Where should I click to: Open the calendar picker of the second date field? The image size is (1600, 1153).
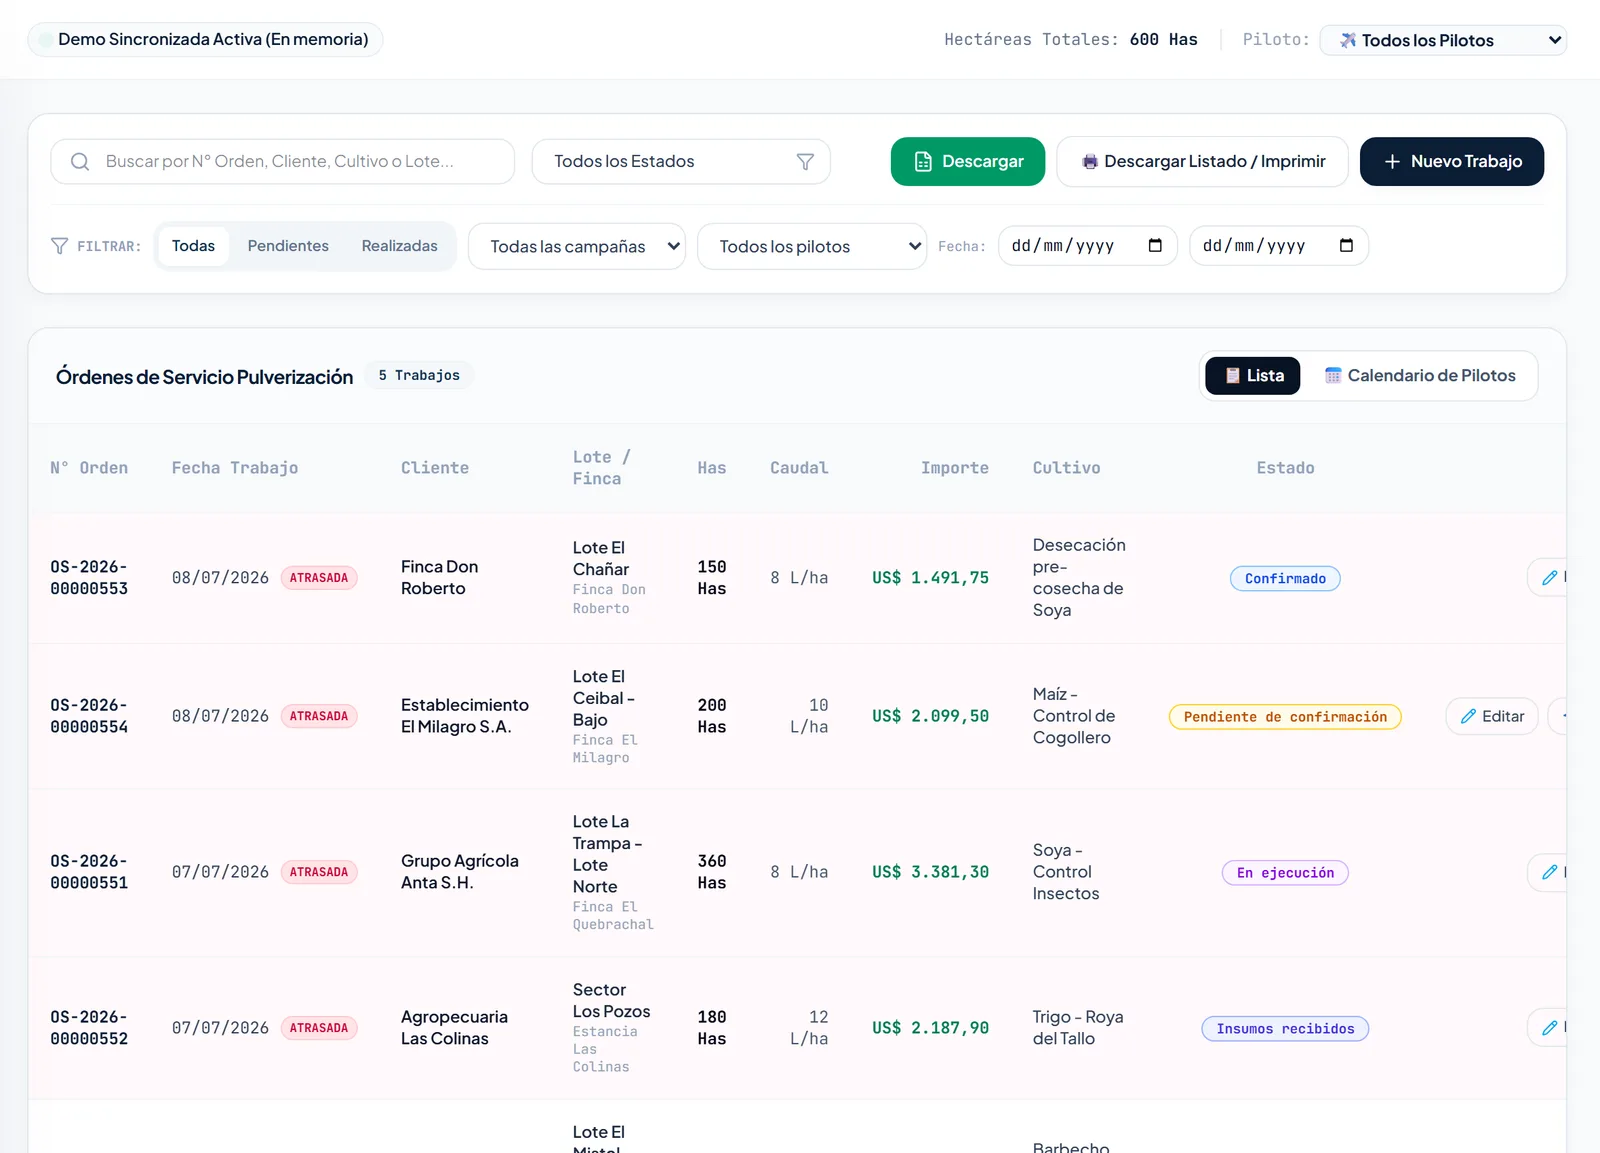pos(1346,246)
